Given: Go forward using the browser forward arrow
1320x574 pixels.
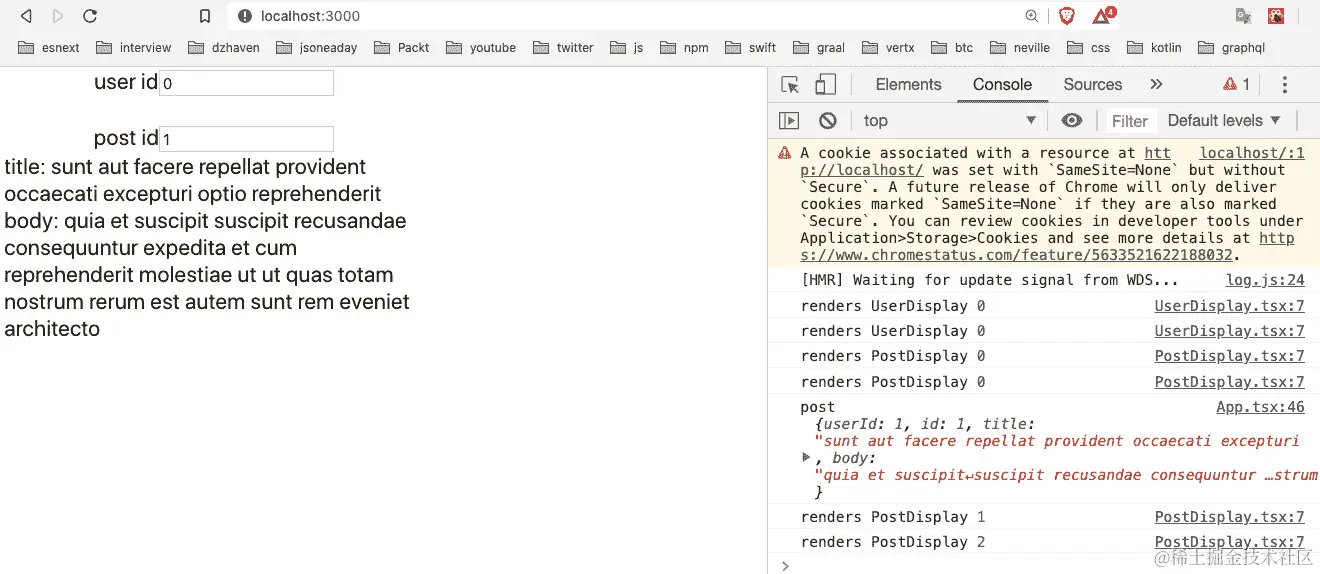Looking at the screenshot, I should pyautogui.click(x=58, y=16).
